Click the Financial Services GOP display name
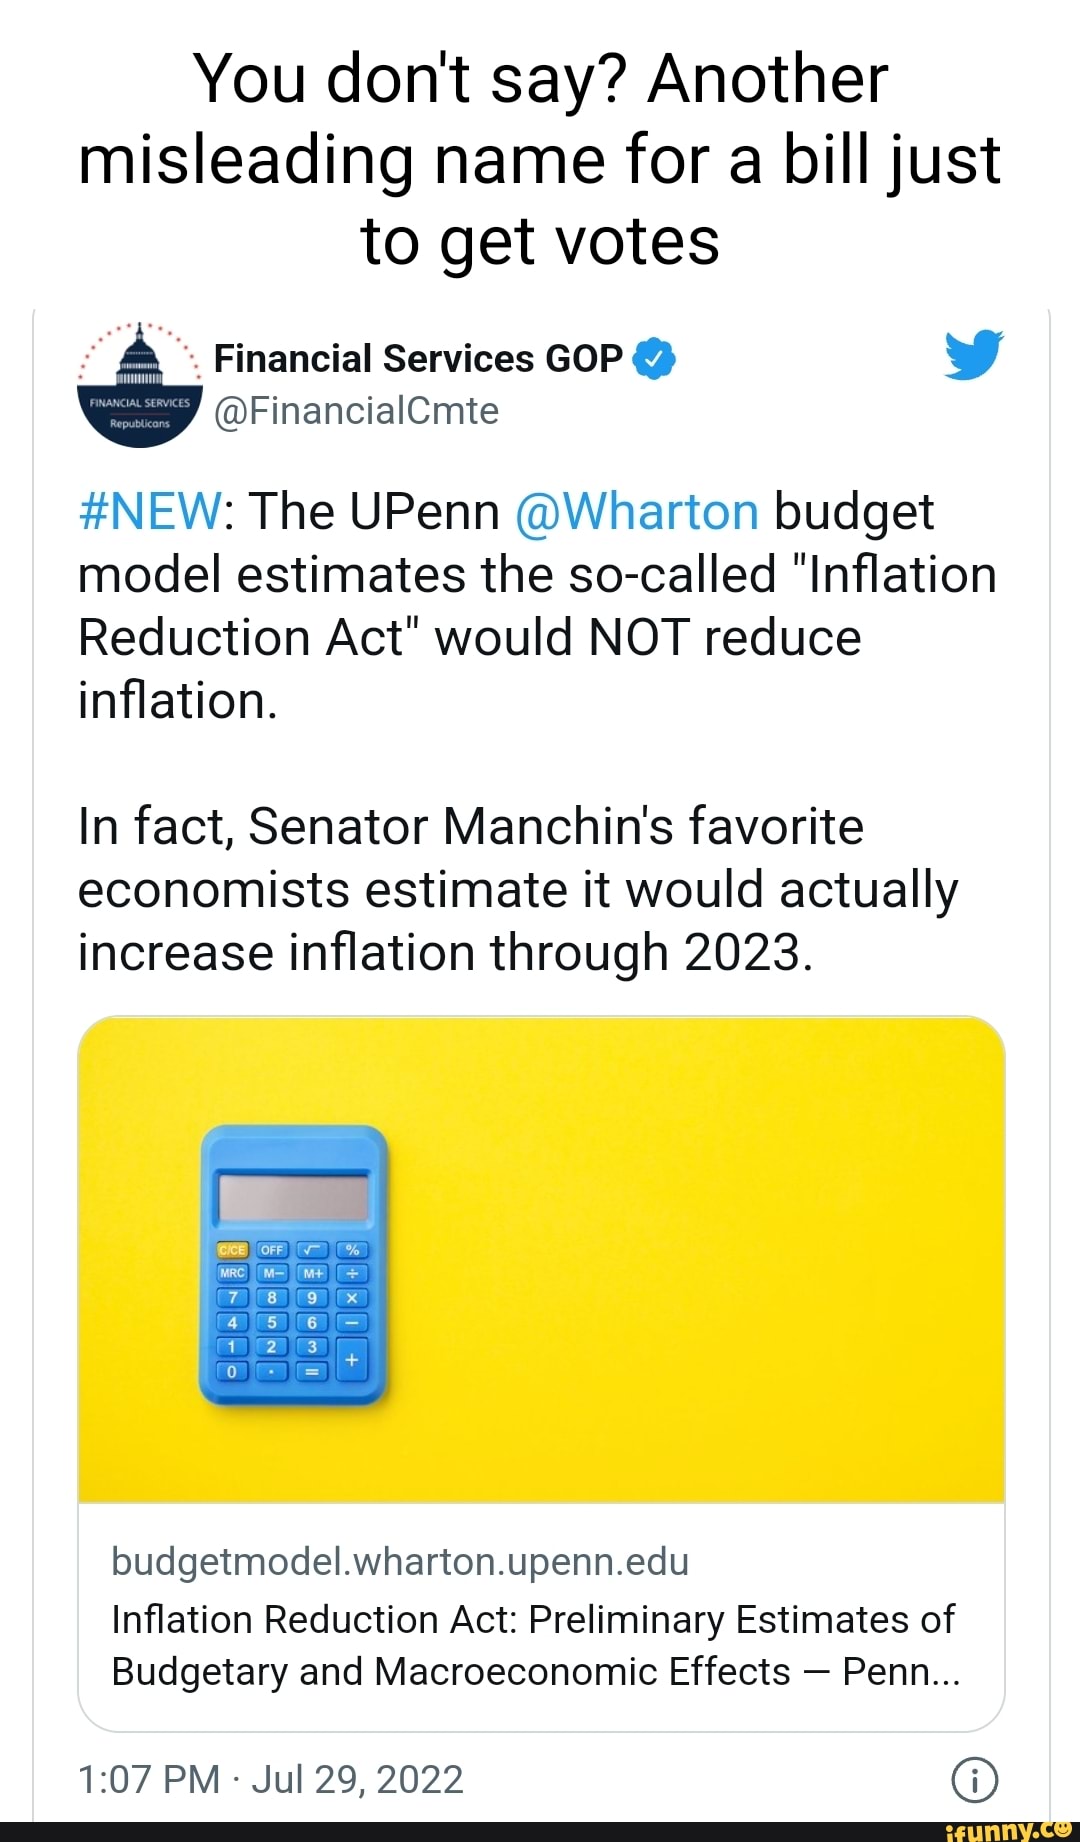 tap(418, 359)
